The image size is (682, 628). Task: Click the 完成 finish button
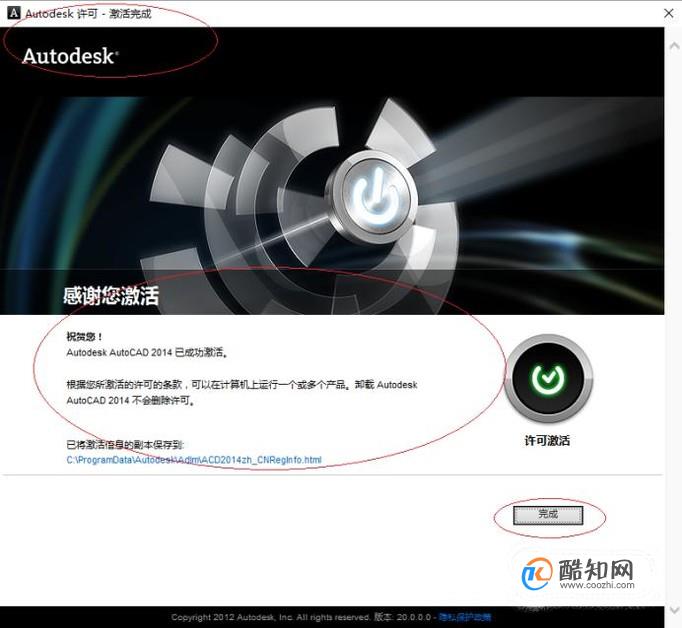pos(548,515)
